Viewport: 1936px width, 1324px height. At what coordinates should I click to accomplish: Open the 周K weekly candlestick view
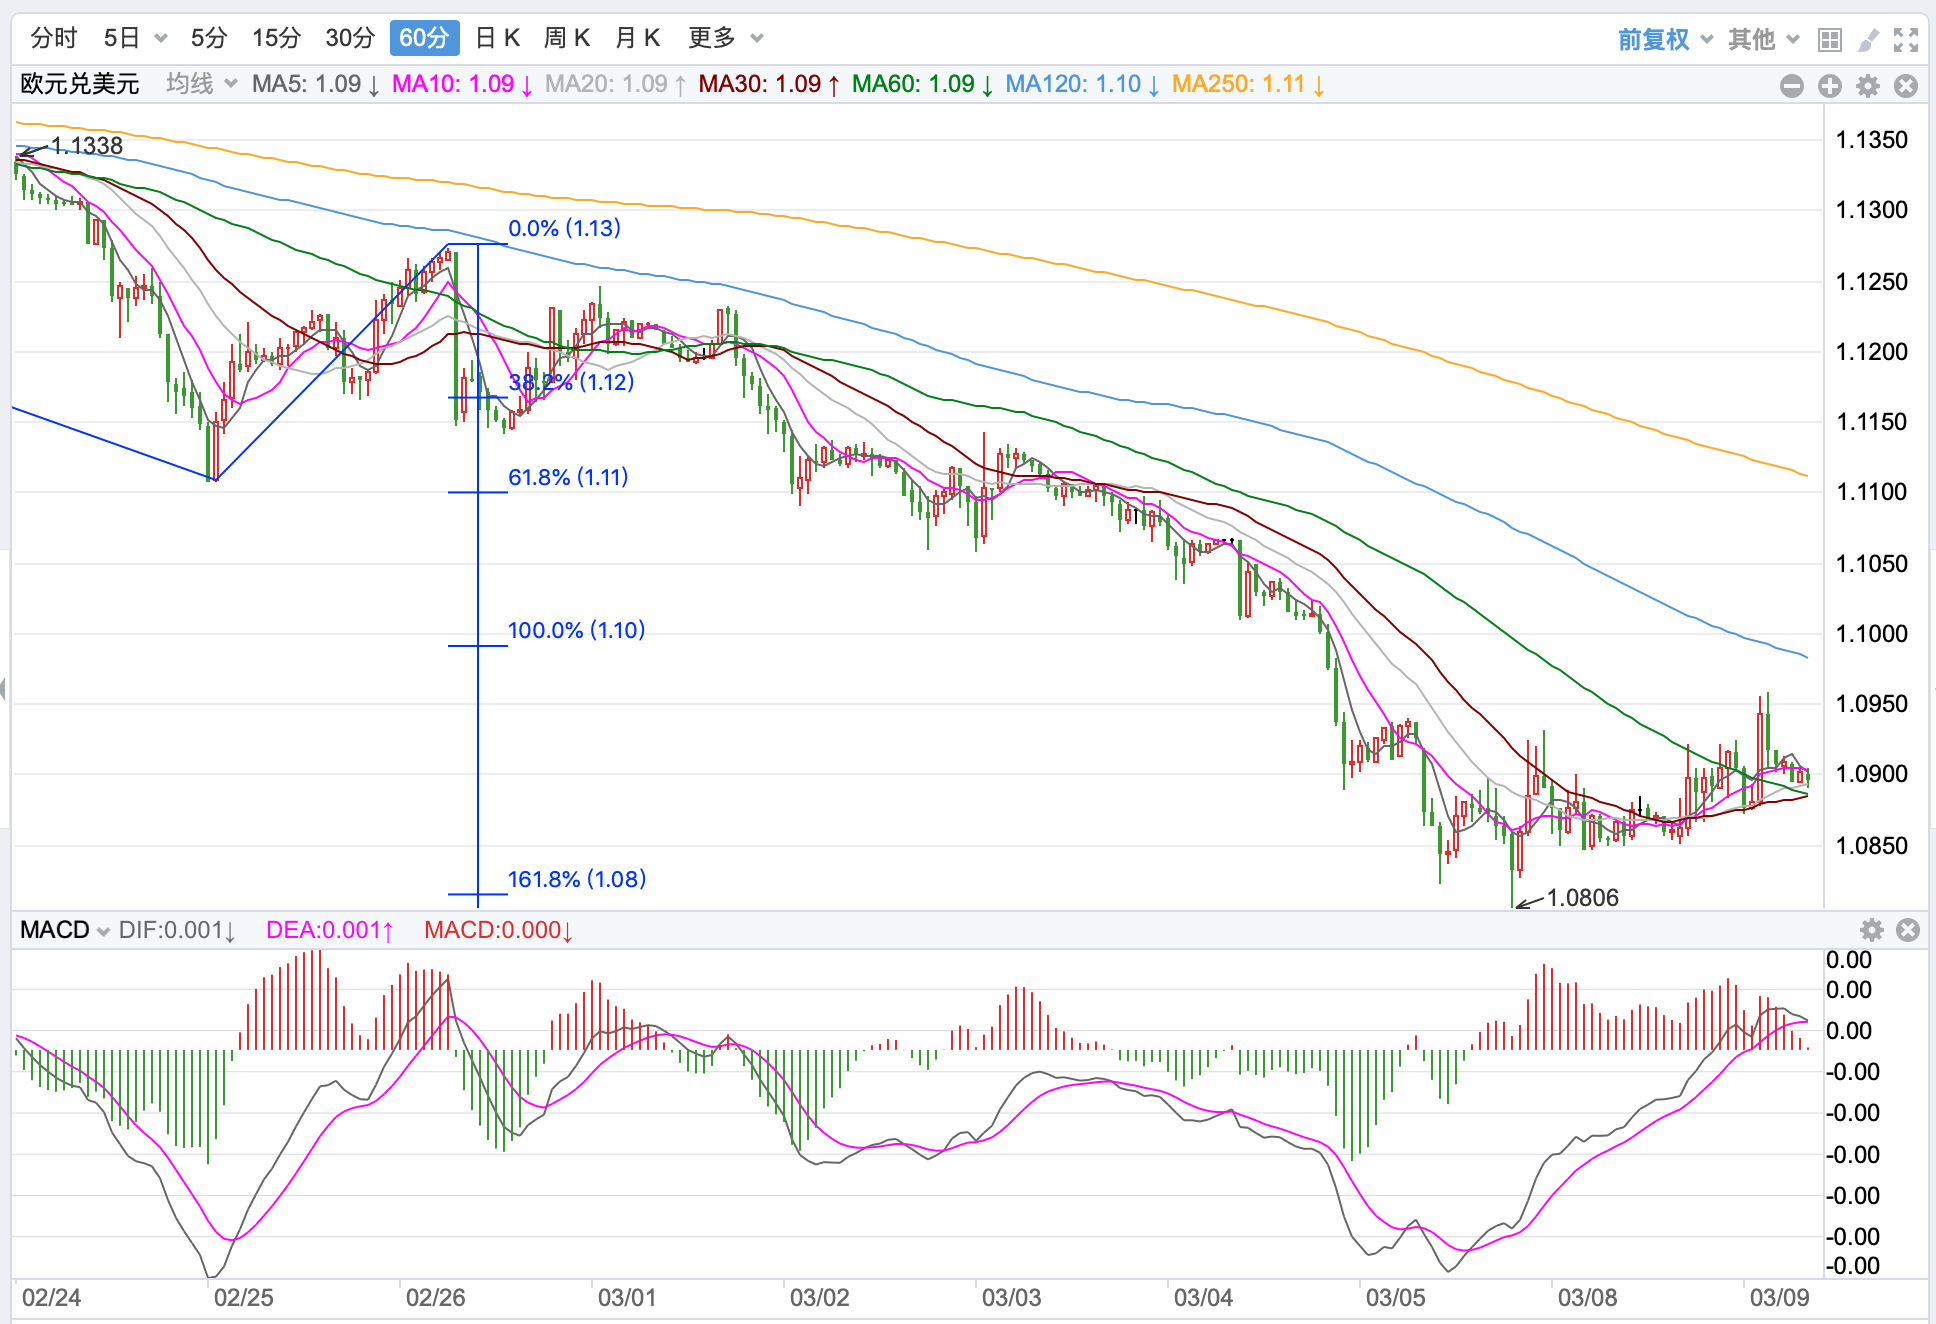(x=567, y=38)
